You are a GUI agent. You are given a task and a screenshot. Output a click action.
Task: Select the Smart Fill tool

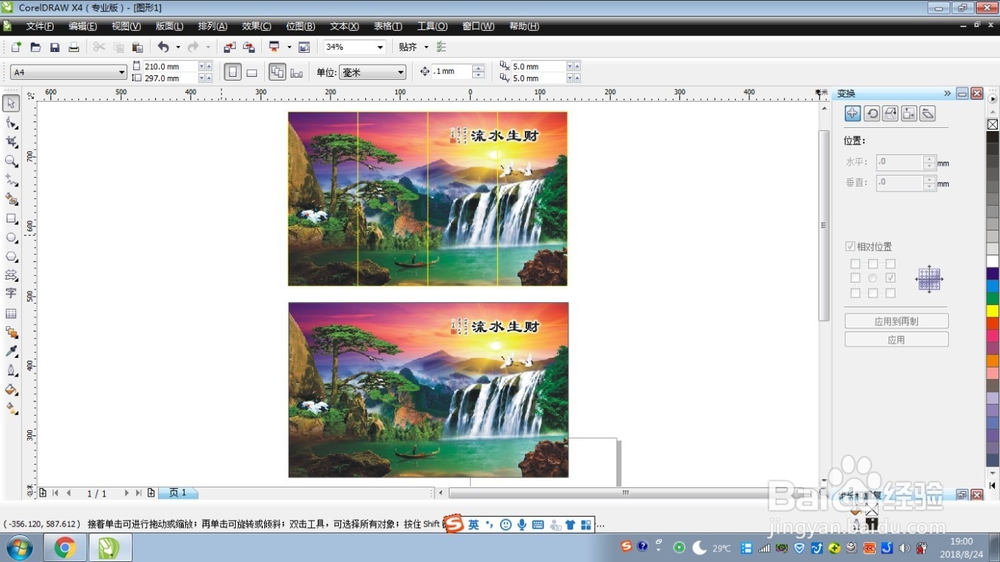click(x=11, y=199)
